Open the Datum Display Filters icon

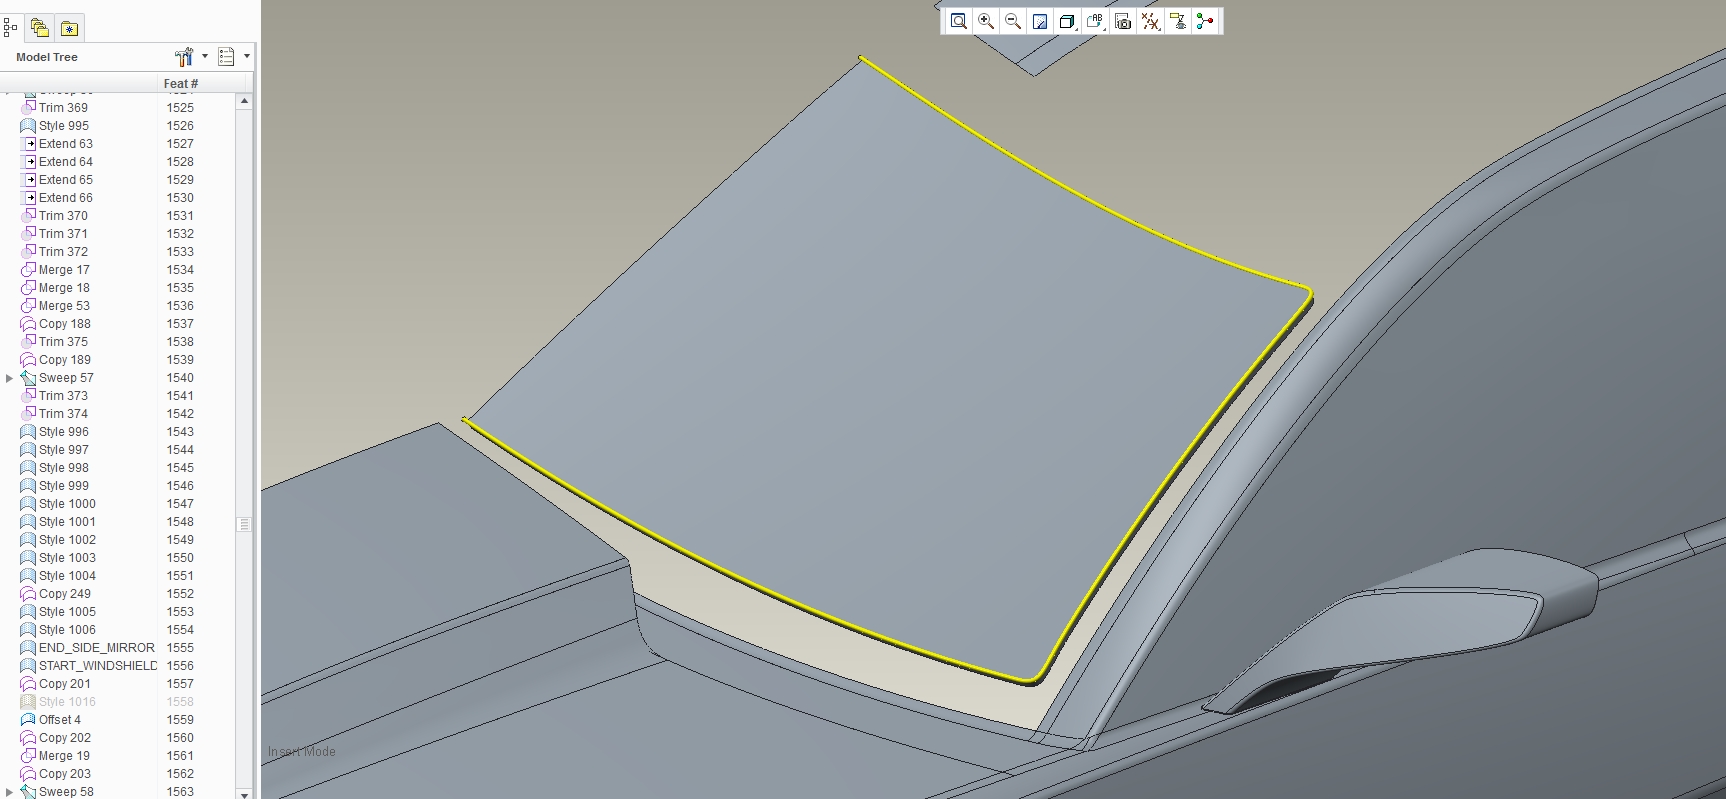[1151, 21]
